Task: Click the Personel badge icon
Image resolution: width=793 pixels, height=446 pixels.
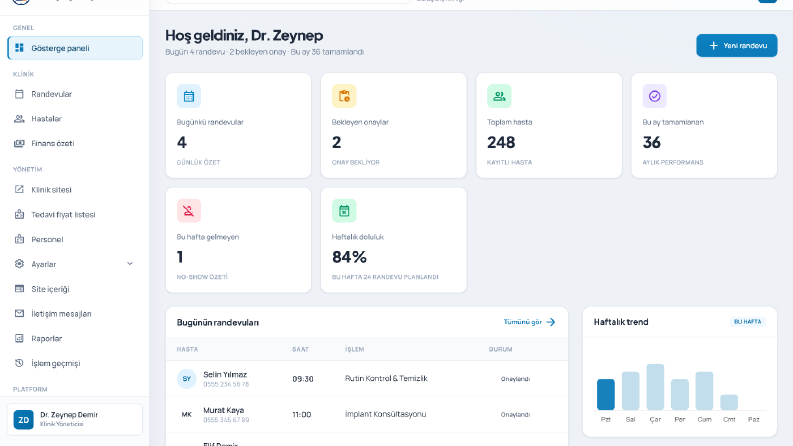Action: pyautogui.click(x=19, y=239)
